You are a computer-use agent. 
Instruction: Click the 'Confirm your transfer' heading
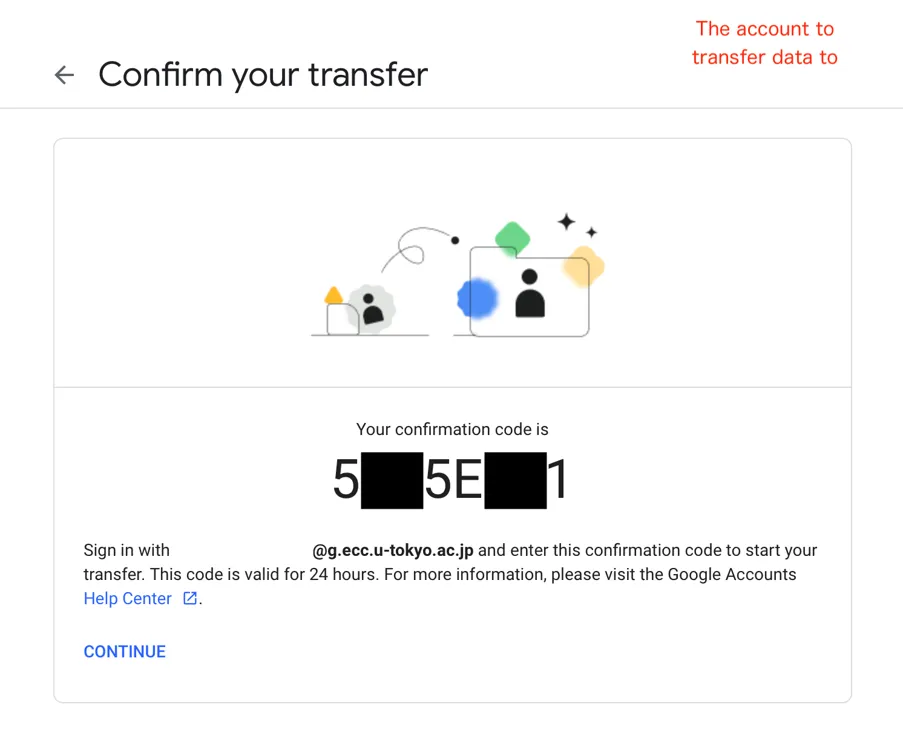[x=263, y=75]
